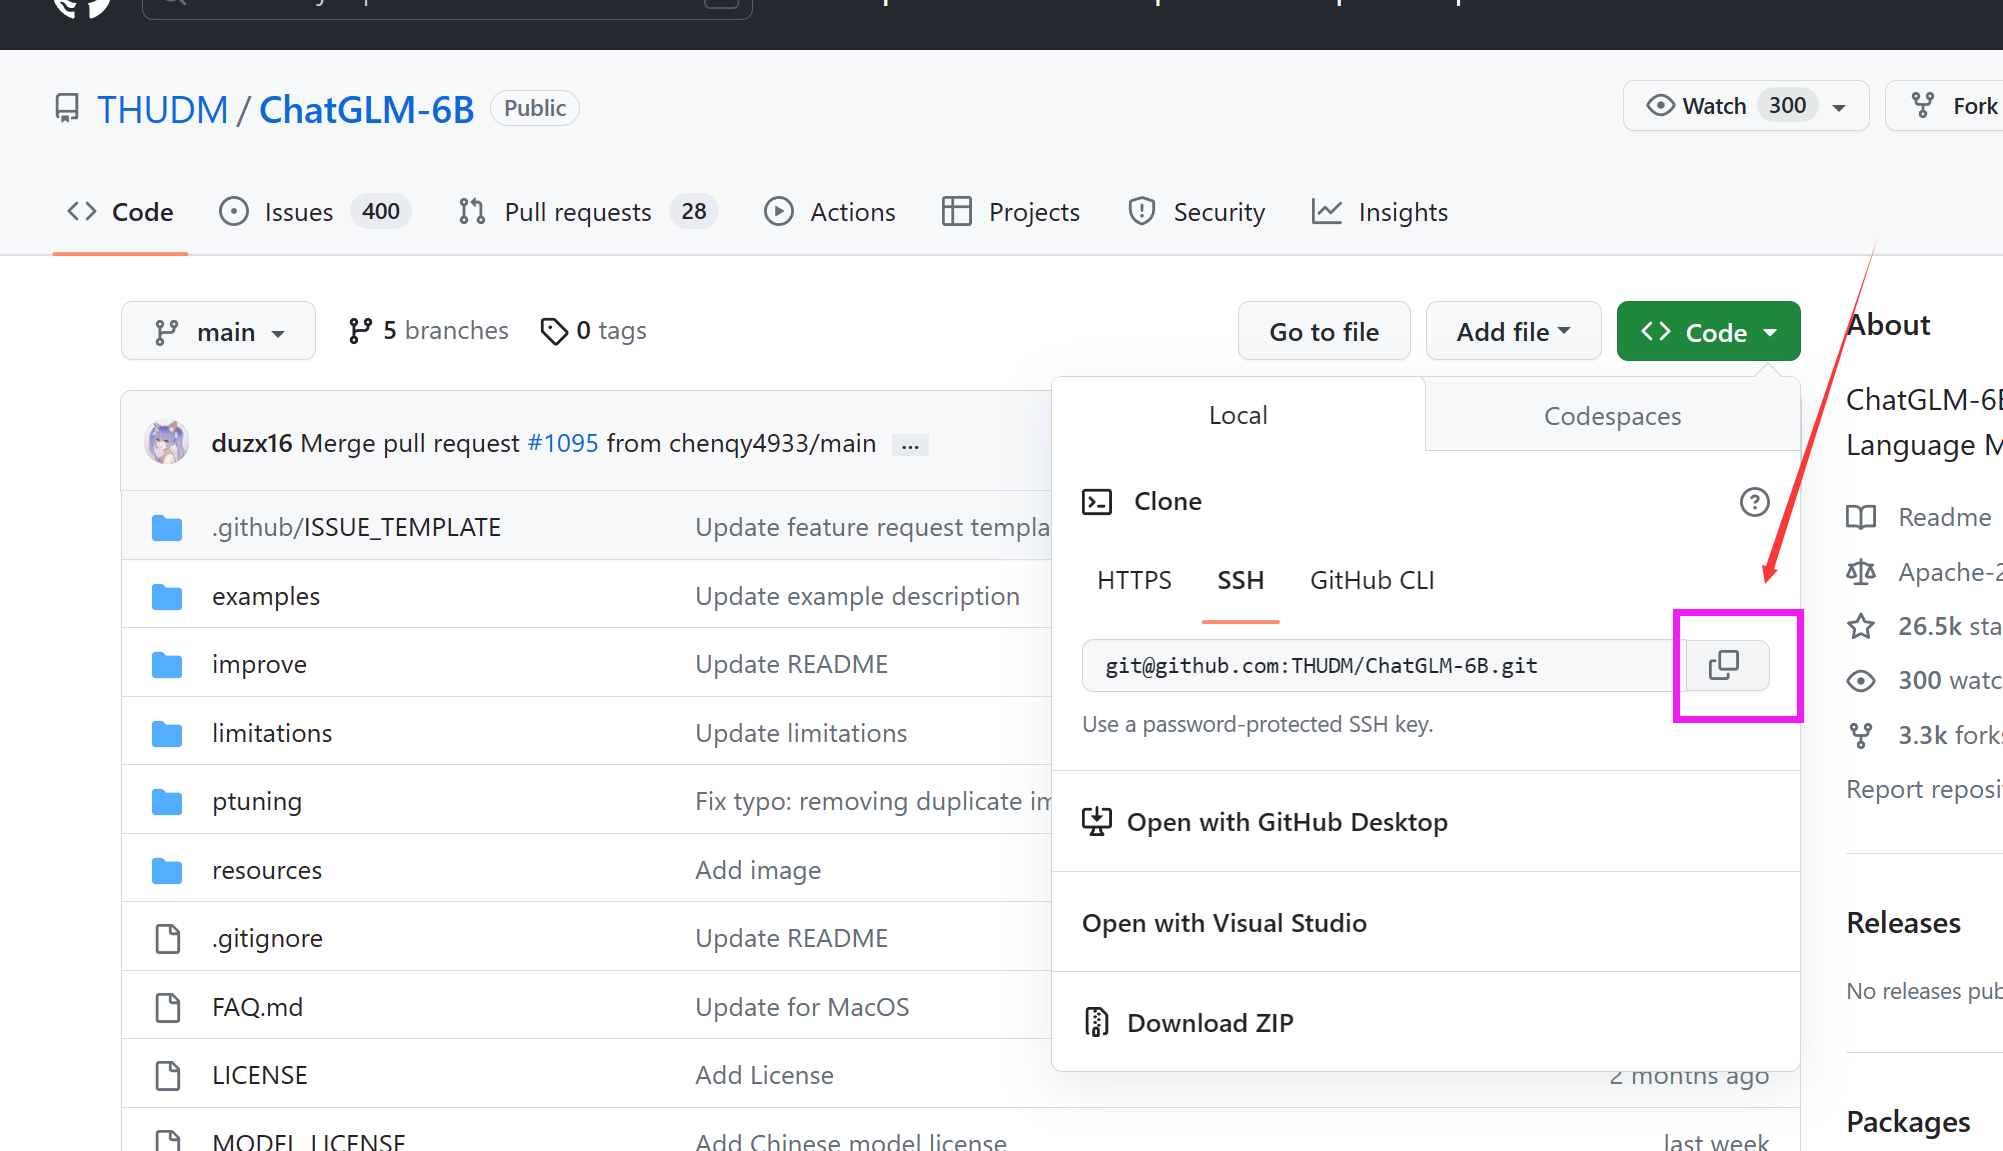Copy the SSH clone URL

1727,665
